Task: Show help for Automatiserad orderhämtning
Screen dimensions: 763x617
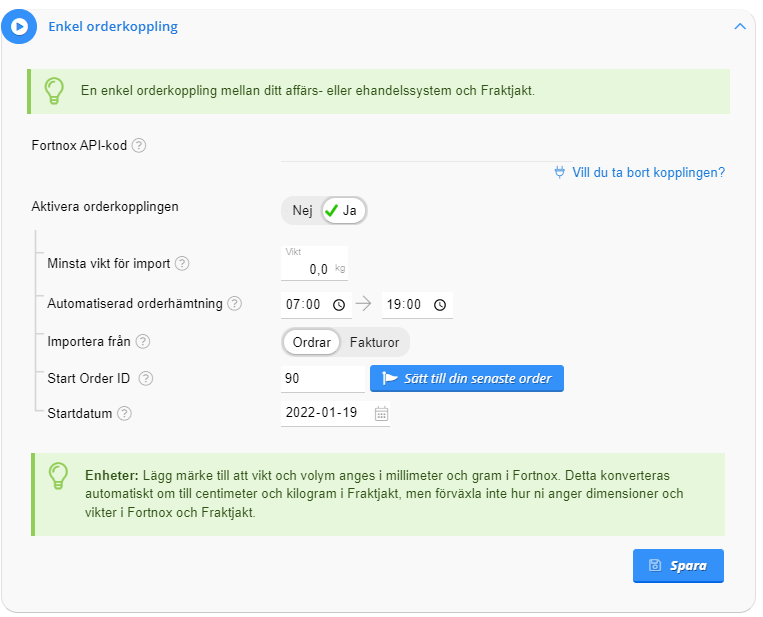Action: [235, 304]
